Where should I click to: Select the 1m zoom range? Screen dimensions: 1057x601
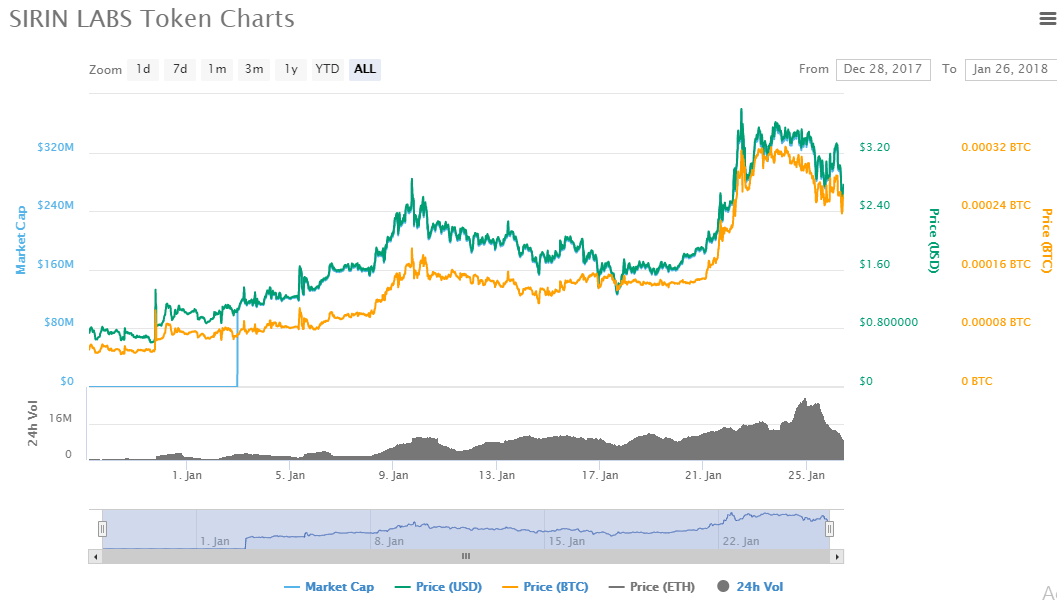pyautogui.click(x=217, y=69)
